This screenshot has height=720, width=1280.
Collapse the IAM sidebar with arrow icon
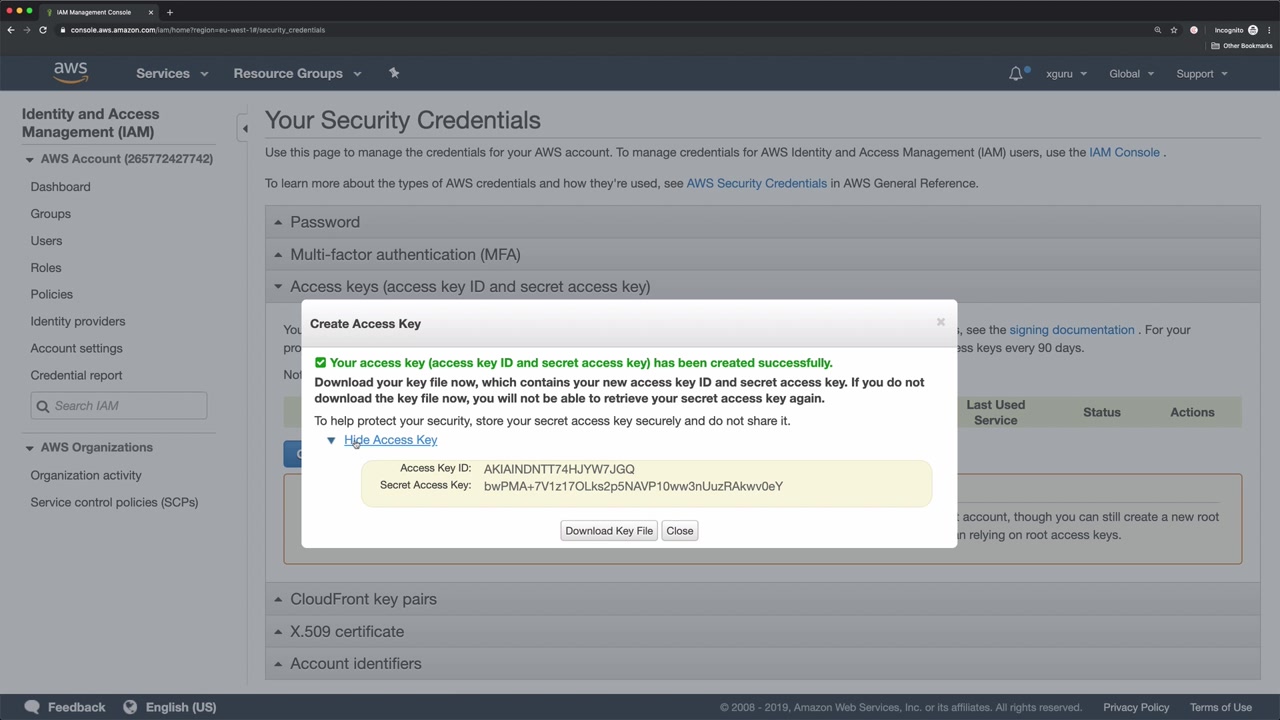244,128
